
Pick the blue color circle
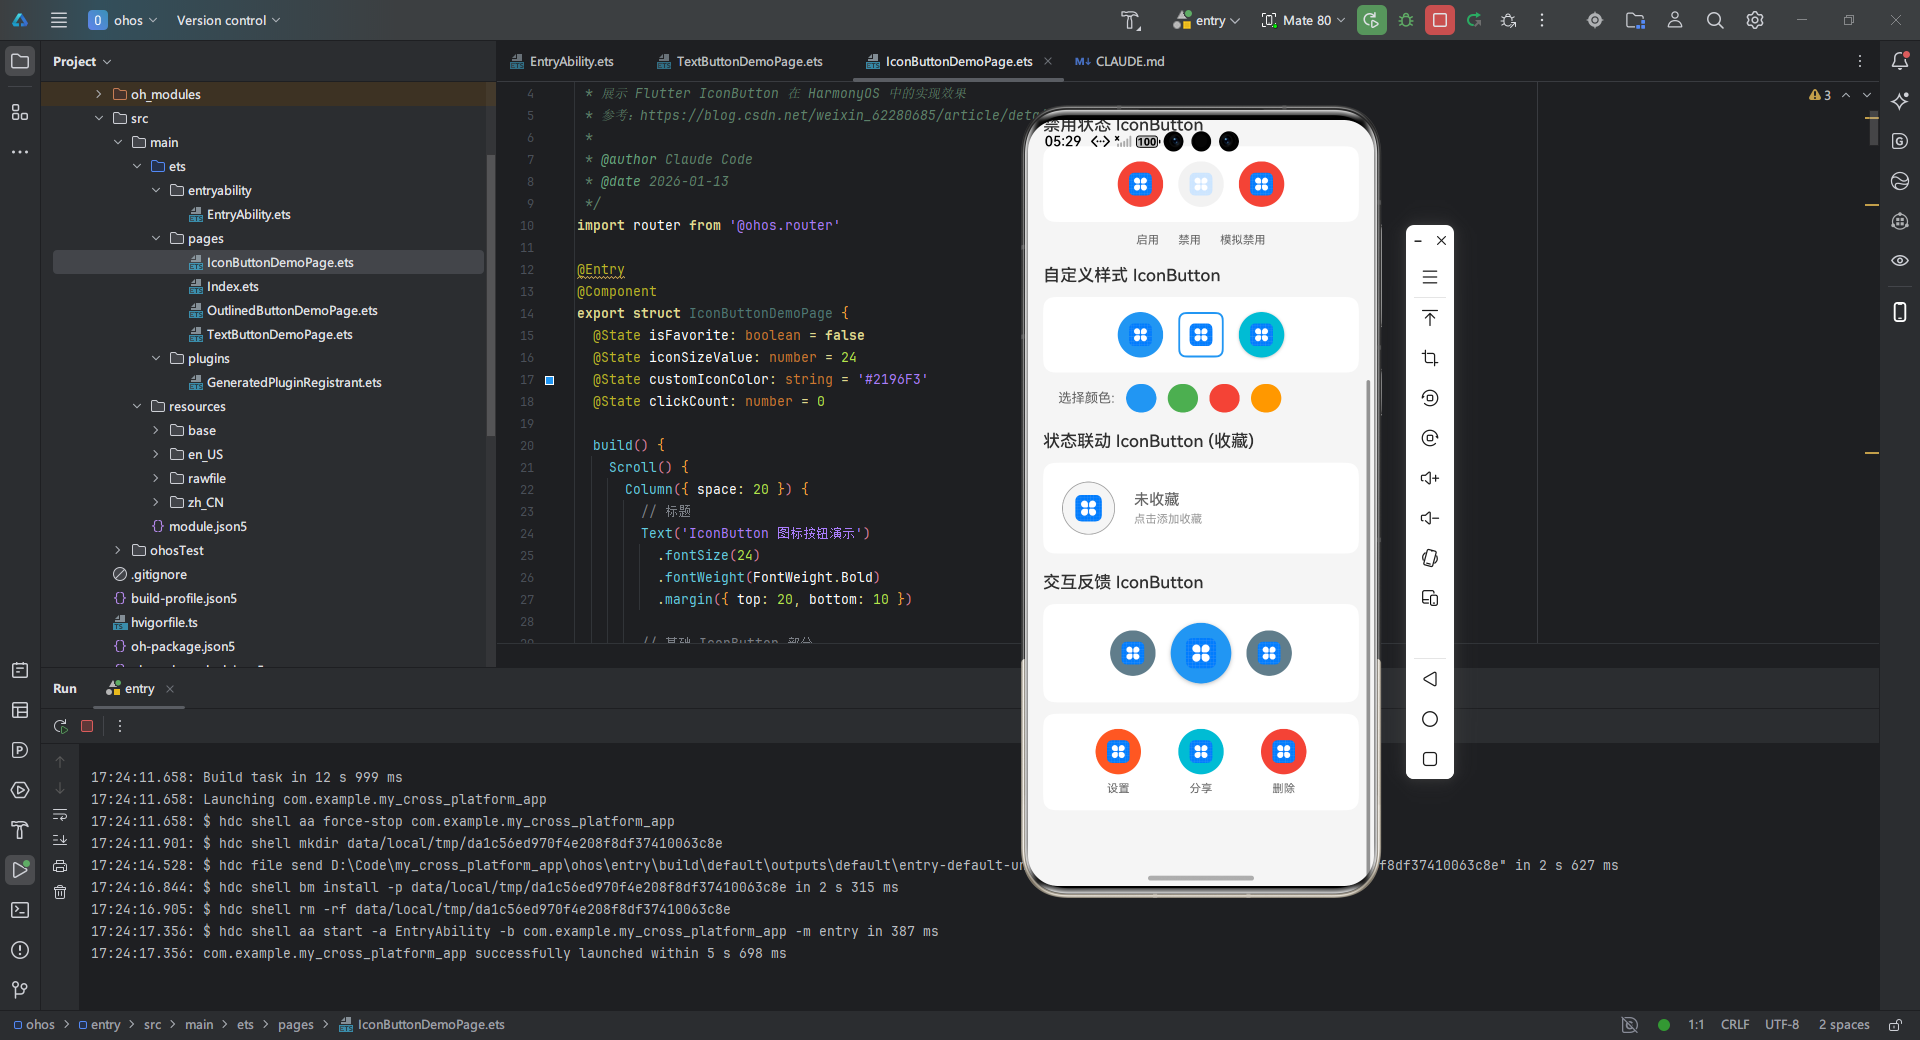(1141, 398)
